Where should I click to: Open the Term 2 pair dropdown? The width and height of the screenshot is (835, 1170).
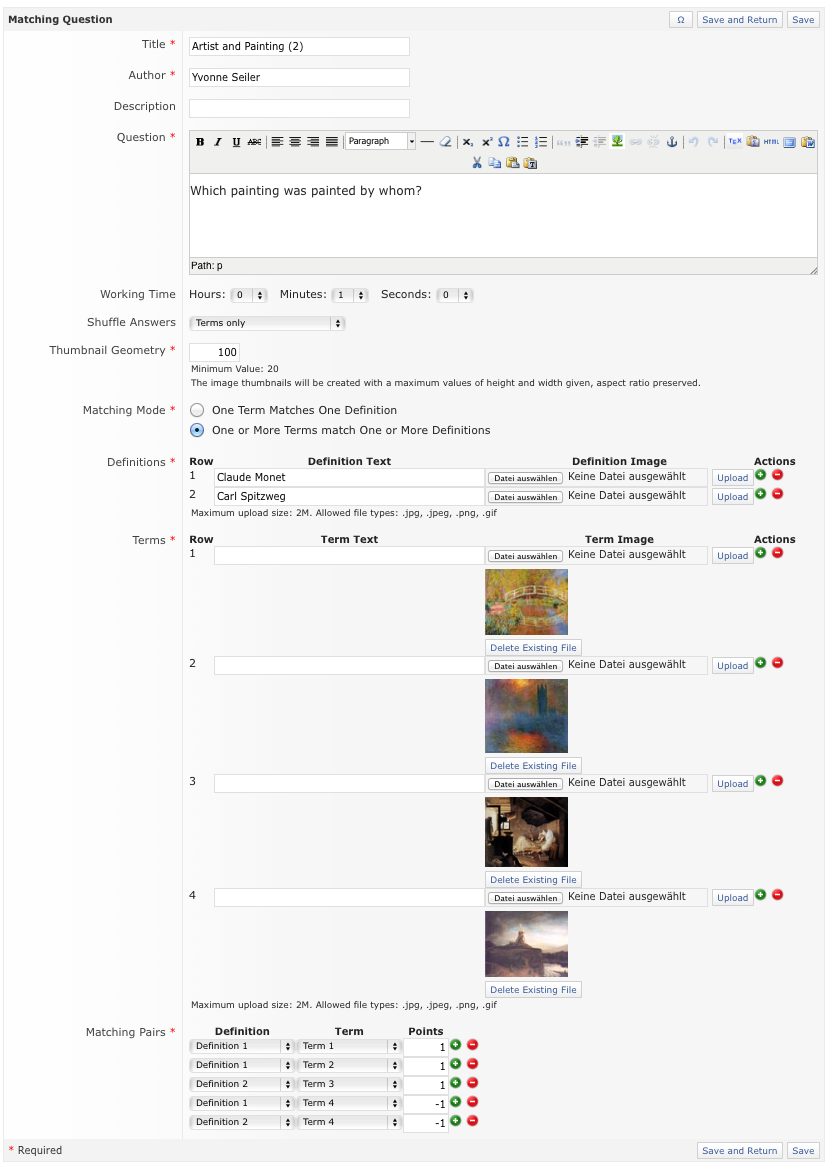click(349, 1066)
